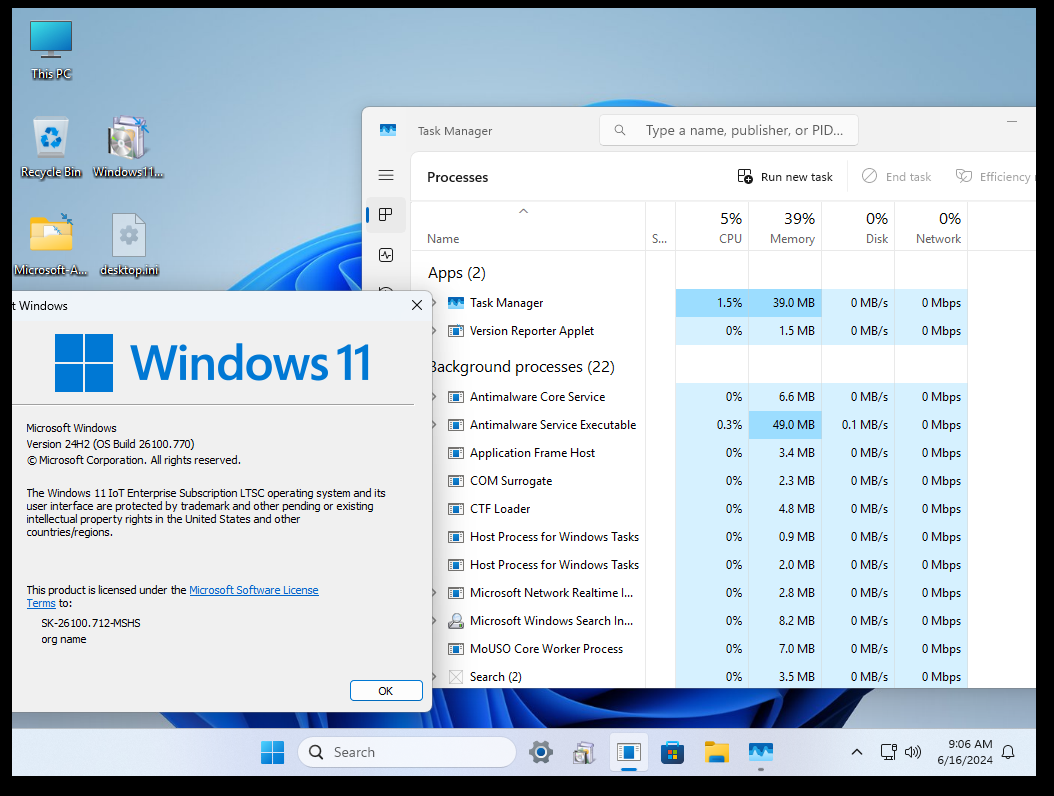The image size is (1054, 796).
Task: Open the clock showing 9:06 AM
Action: (965, 752)
